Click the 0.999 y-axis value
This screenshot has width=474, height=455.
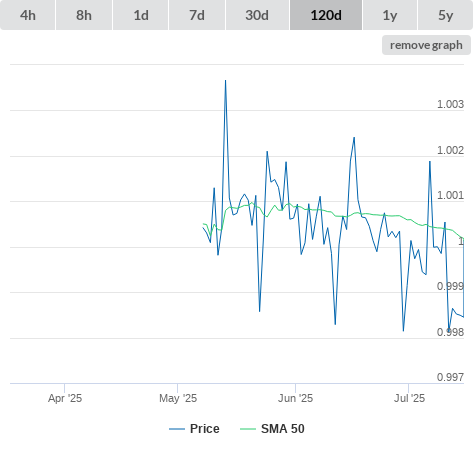(x=450, y=286)
